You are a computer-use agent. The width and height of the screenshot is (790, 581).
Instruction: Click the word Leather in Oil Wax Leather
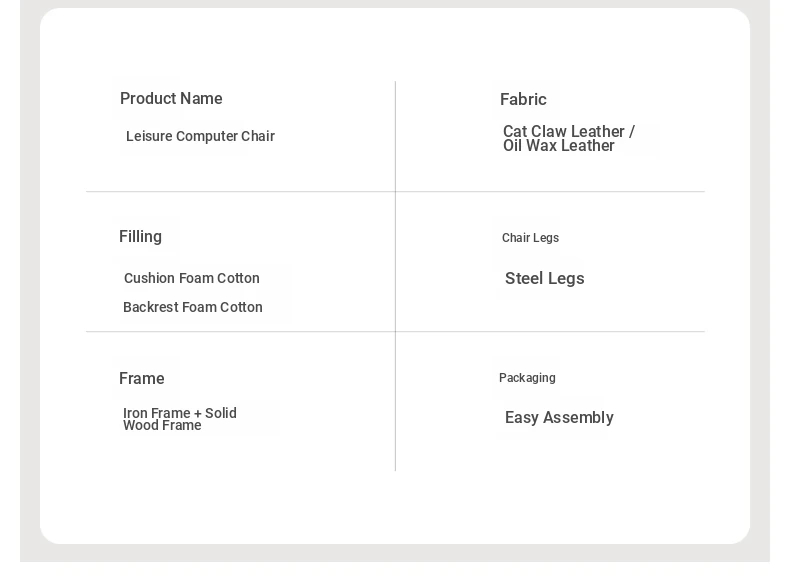coord(587,146)
